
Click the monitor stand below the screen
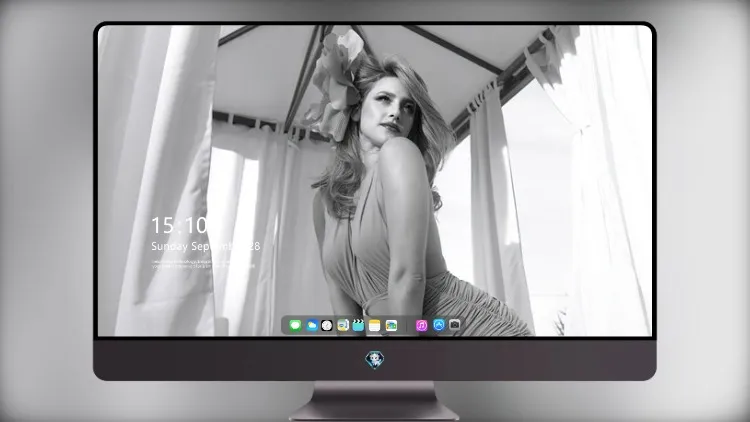[x=375, y=401]
